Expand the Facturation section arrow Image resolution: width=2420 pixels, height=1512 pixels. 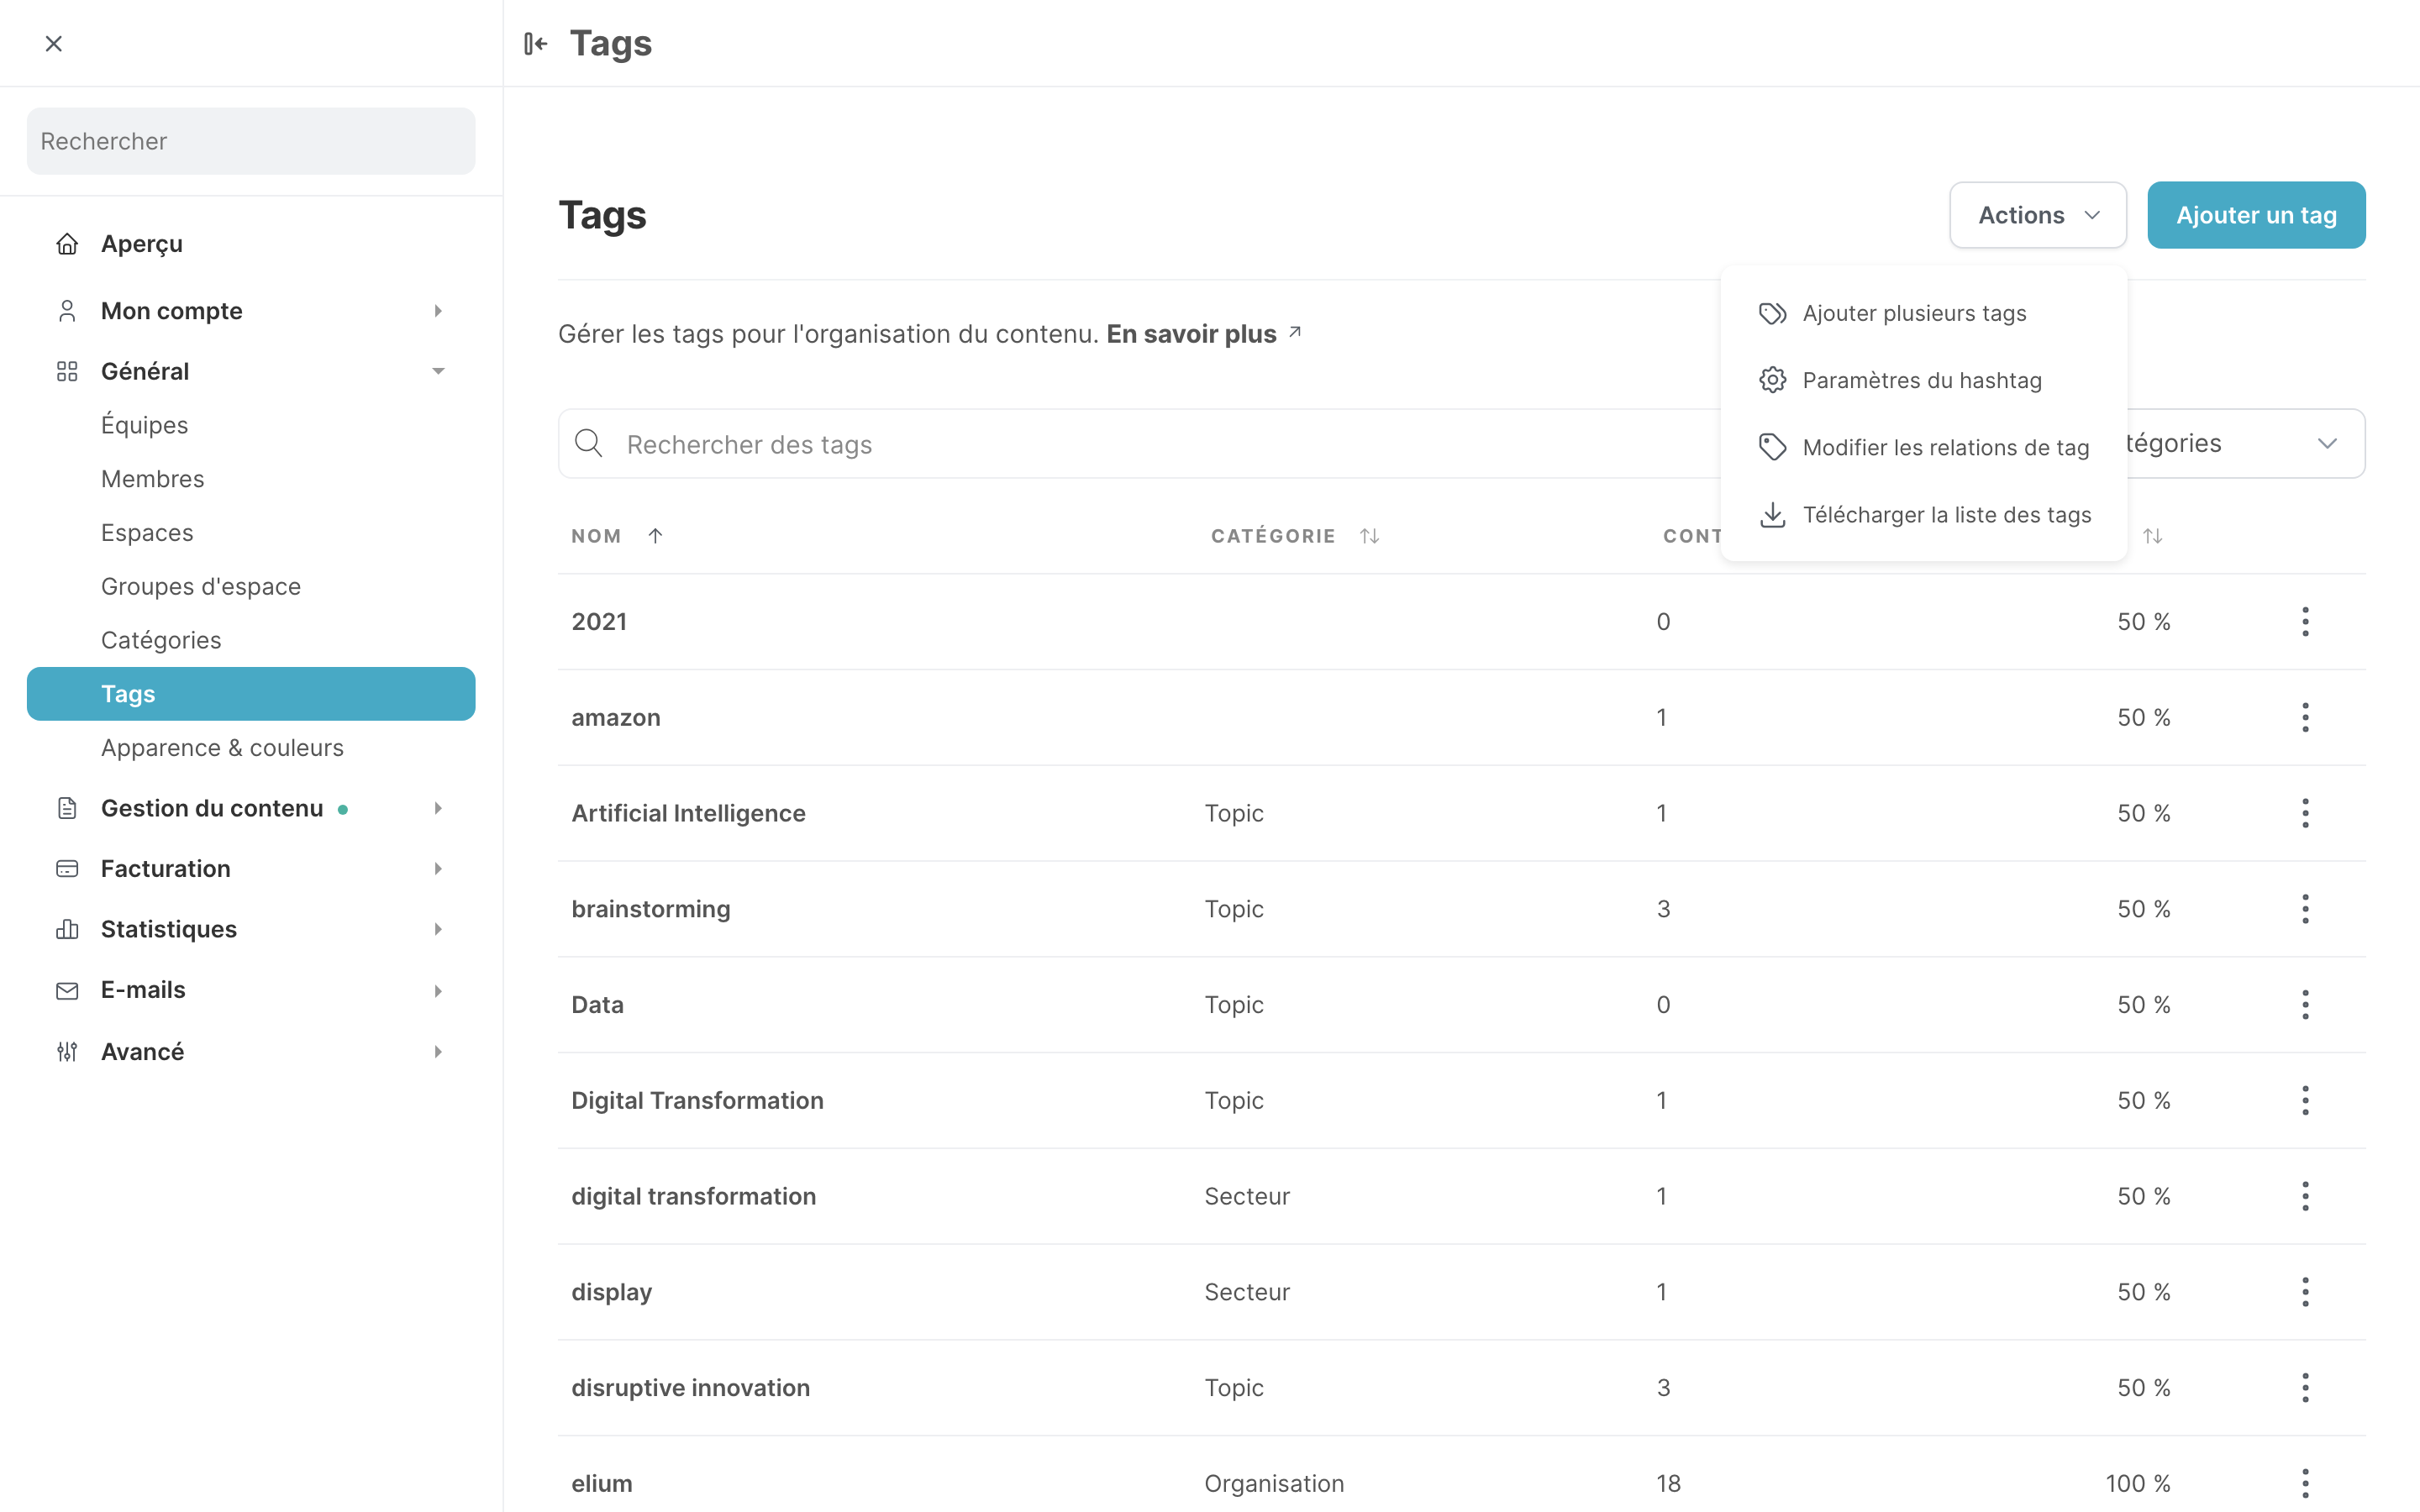tap(438, 868)
